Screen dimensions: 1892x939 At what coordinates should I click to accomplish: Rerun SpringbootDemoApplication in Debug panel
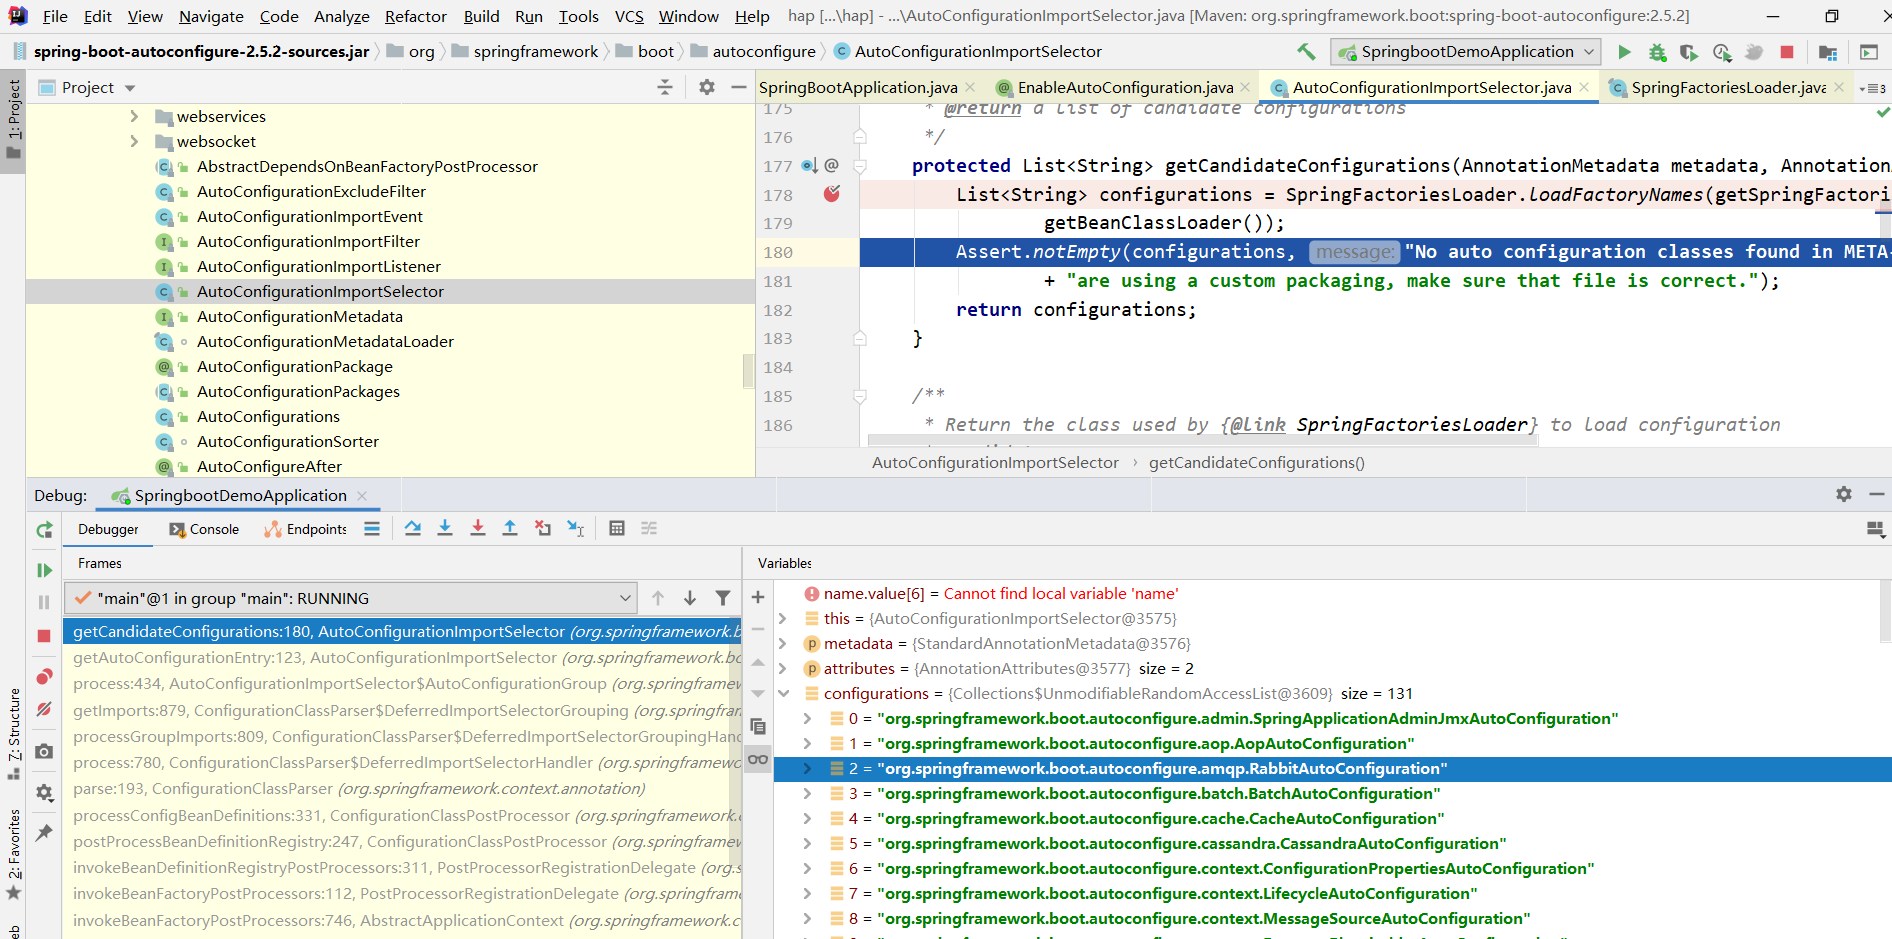pyautogui.click(x=44, y=530)
